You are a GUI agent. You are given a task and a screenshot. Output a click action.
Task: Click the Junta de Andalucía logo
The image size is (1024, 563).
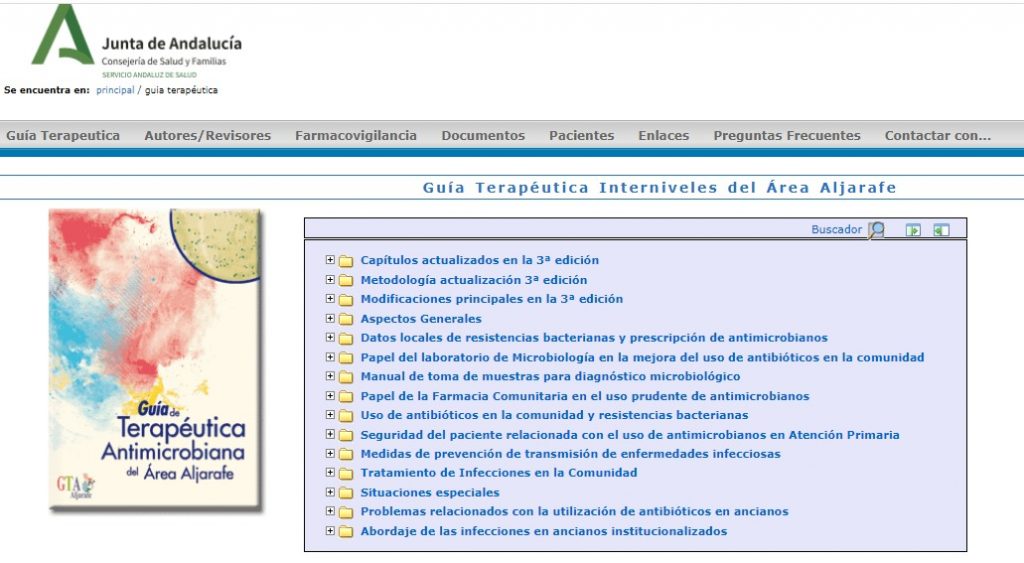136,41
